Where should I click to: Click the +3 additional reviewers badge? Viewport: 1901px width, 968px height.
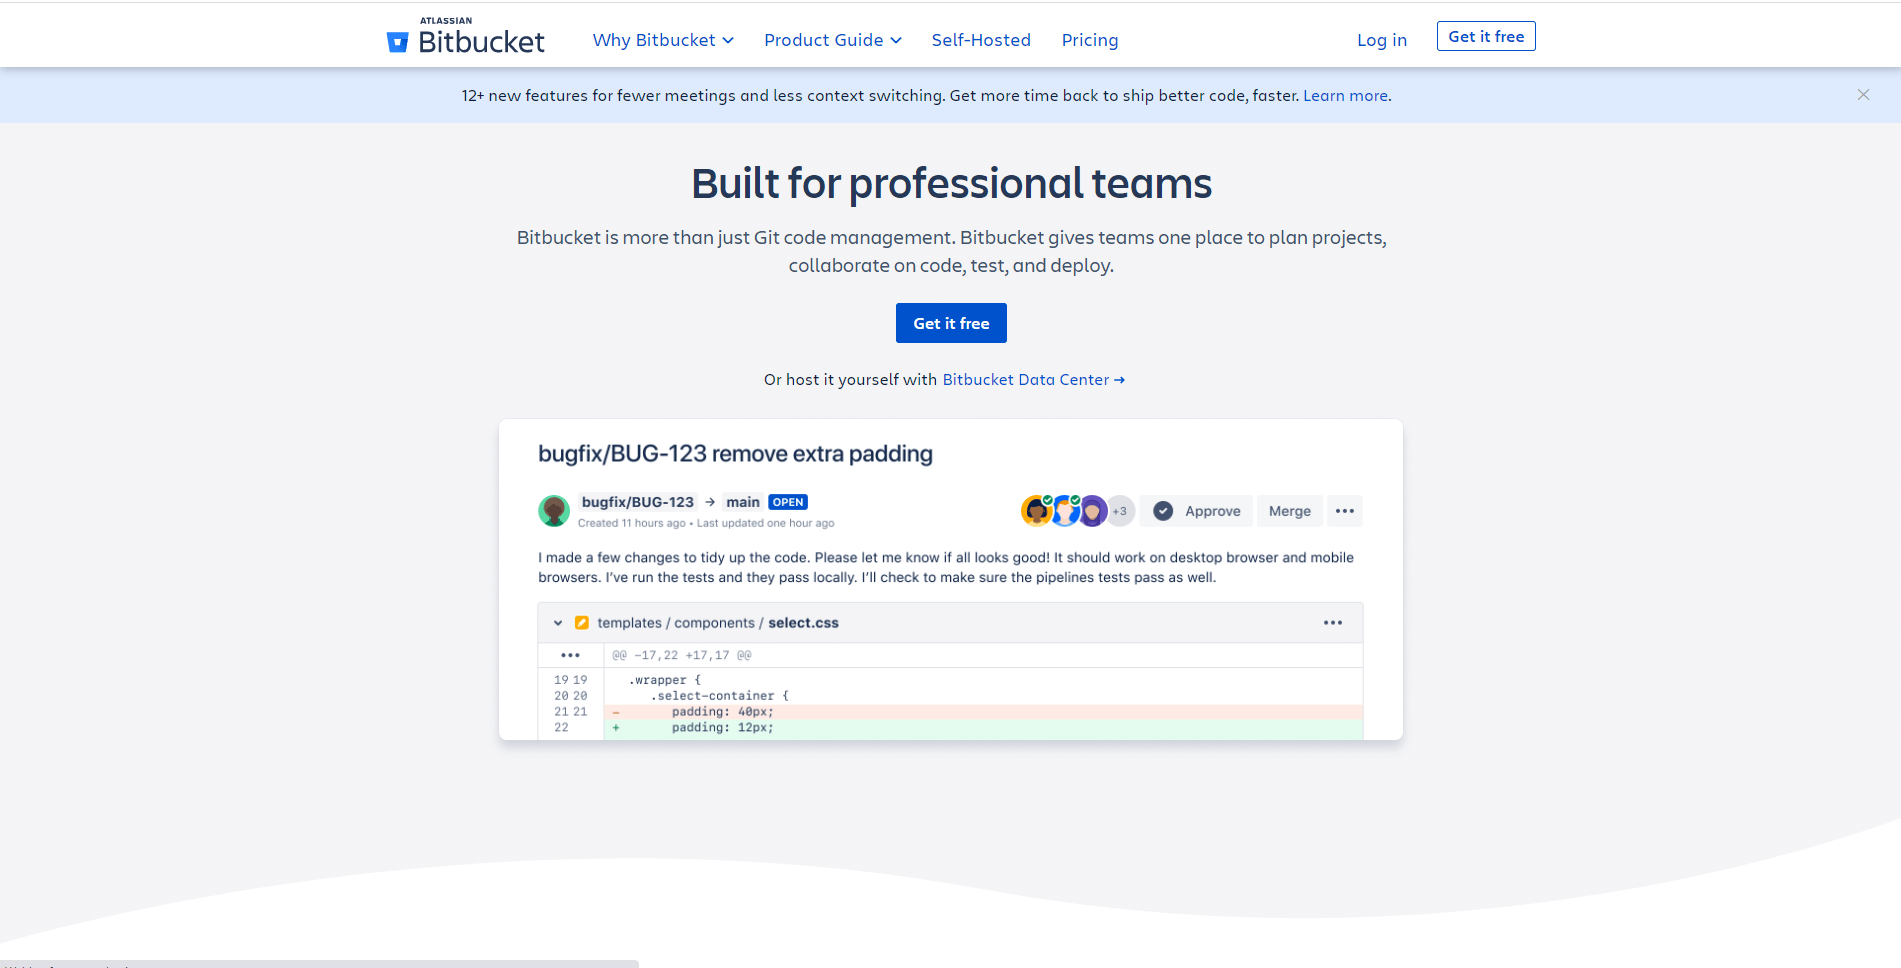1120,511
